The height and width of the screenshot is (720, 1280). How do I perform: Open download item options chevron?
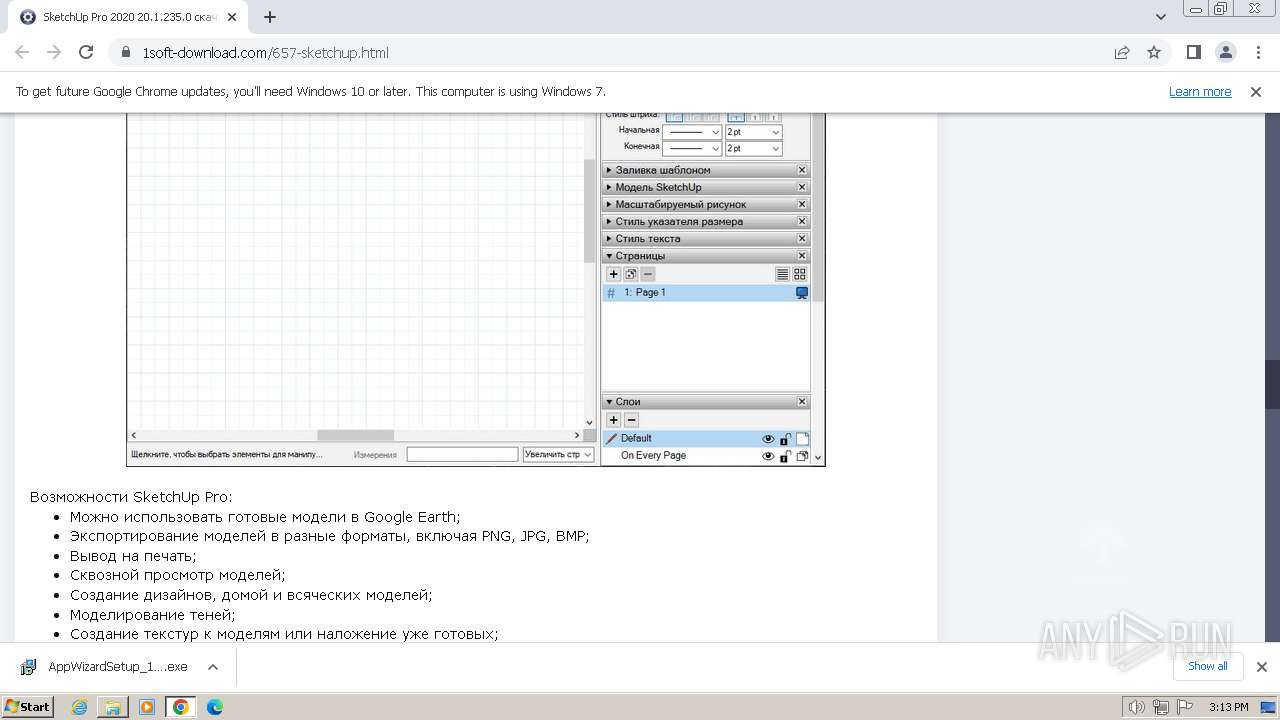(x=213, y=667)
